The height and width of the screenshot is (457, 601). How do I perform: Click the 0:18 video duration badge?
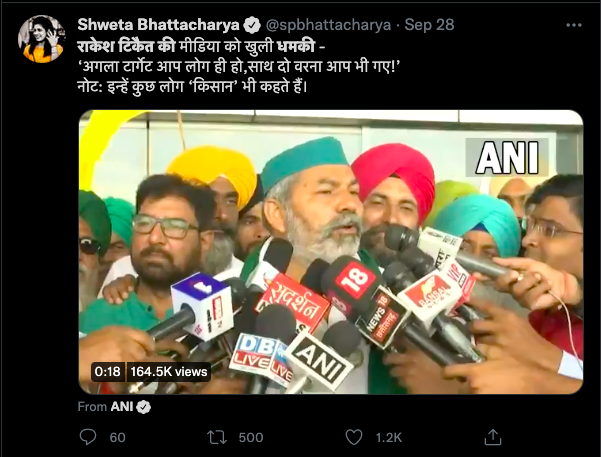[x=108, y=372]
